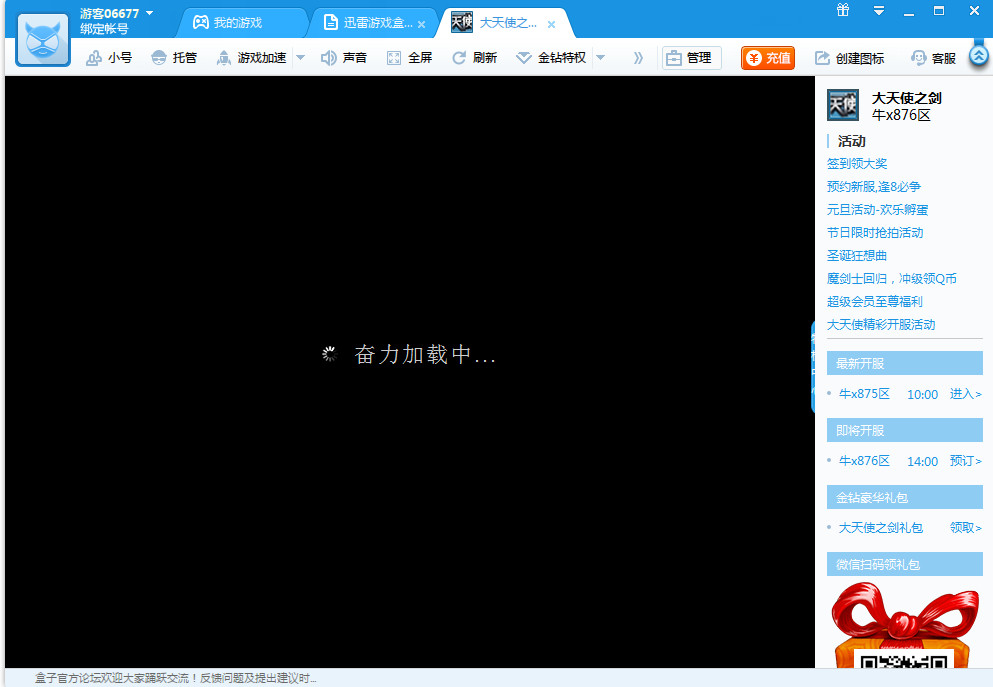Open 元旦活动-欢乐孵蛋 link

[x=877, y=210]
